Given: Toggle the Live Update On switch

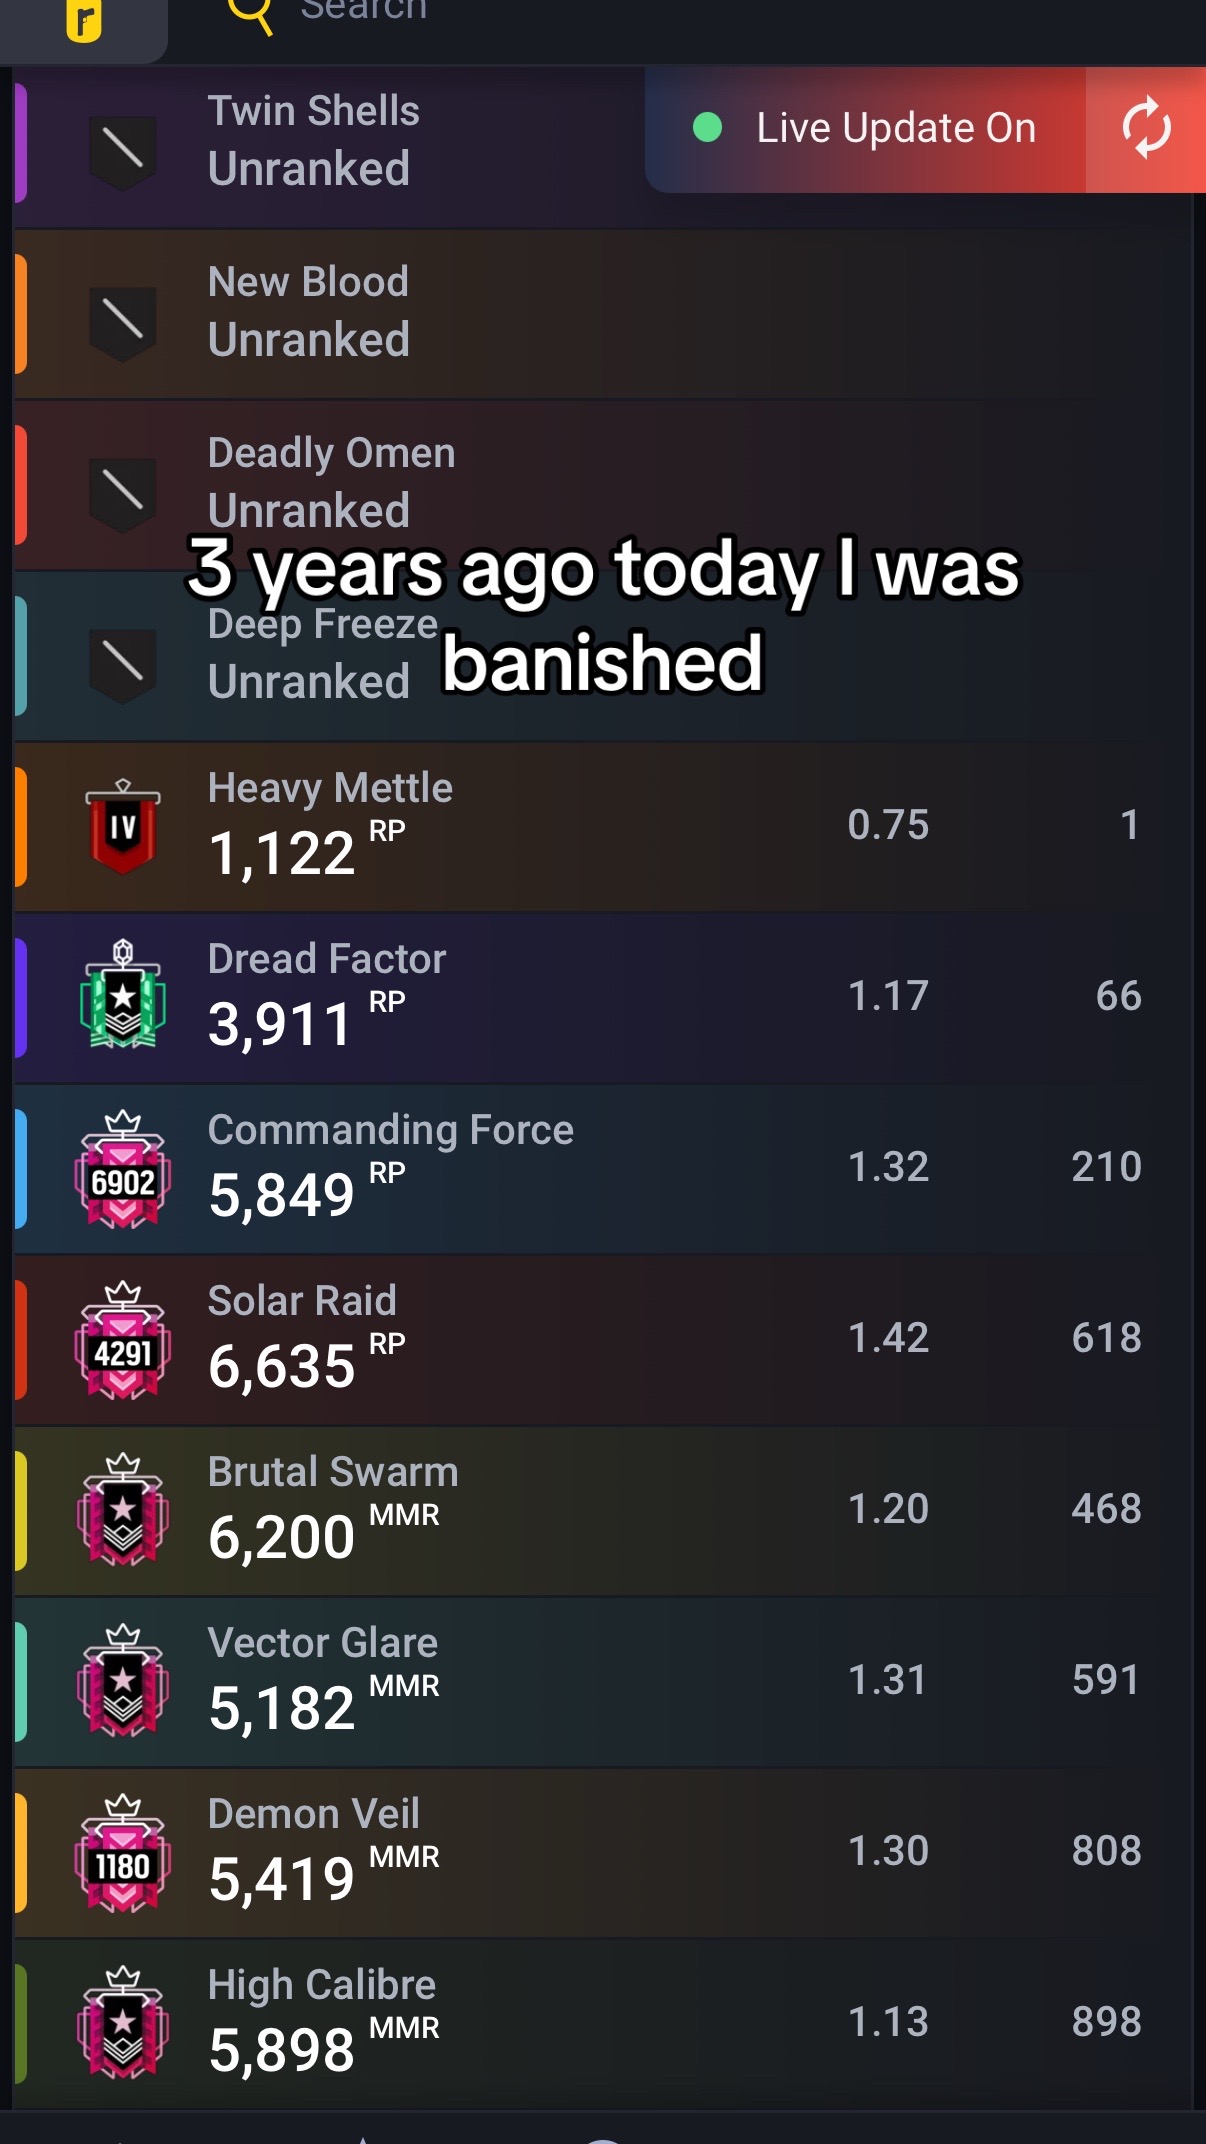Looking at the screenshot, I should 866,129.
